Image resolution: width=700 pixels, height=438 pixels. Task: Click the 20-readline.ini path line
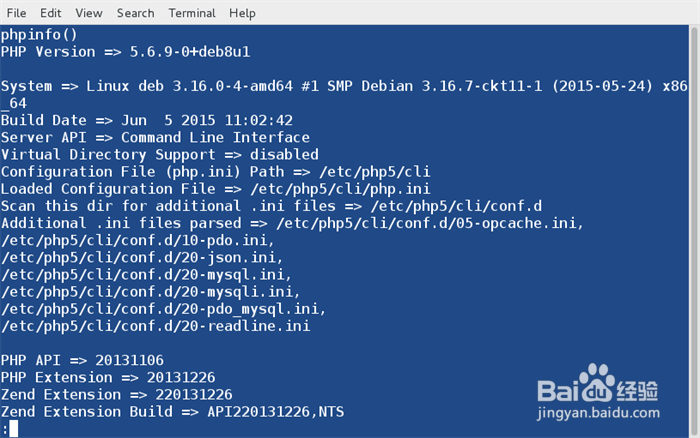click(x=155, y=325)
